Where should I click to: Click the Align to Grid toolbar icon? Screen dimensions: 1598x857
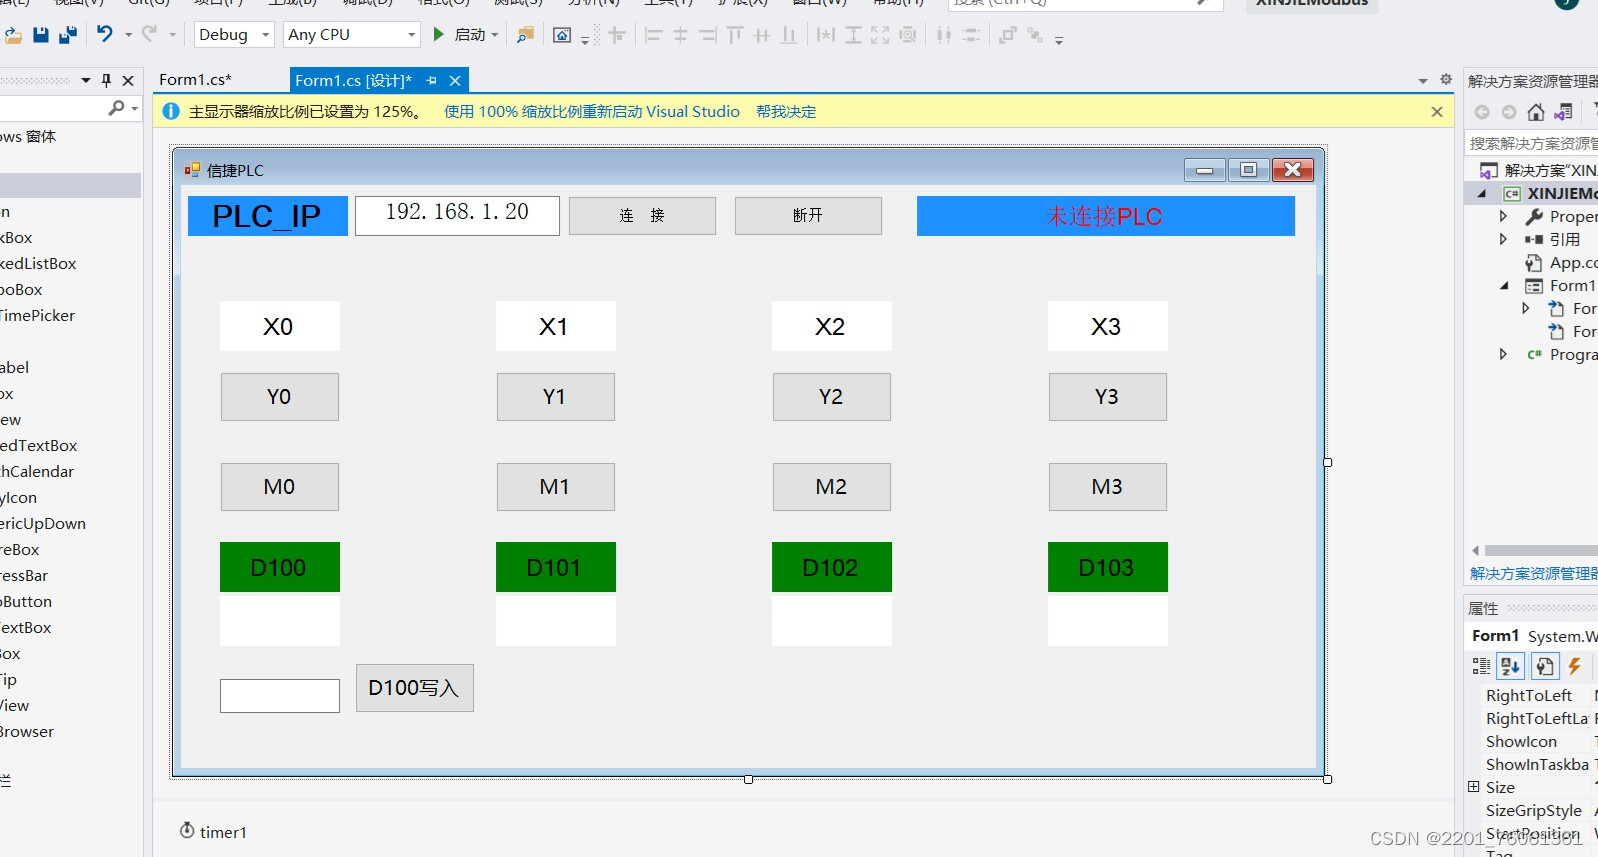coord(617,35)
